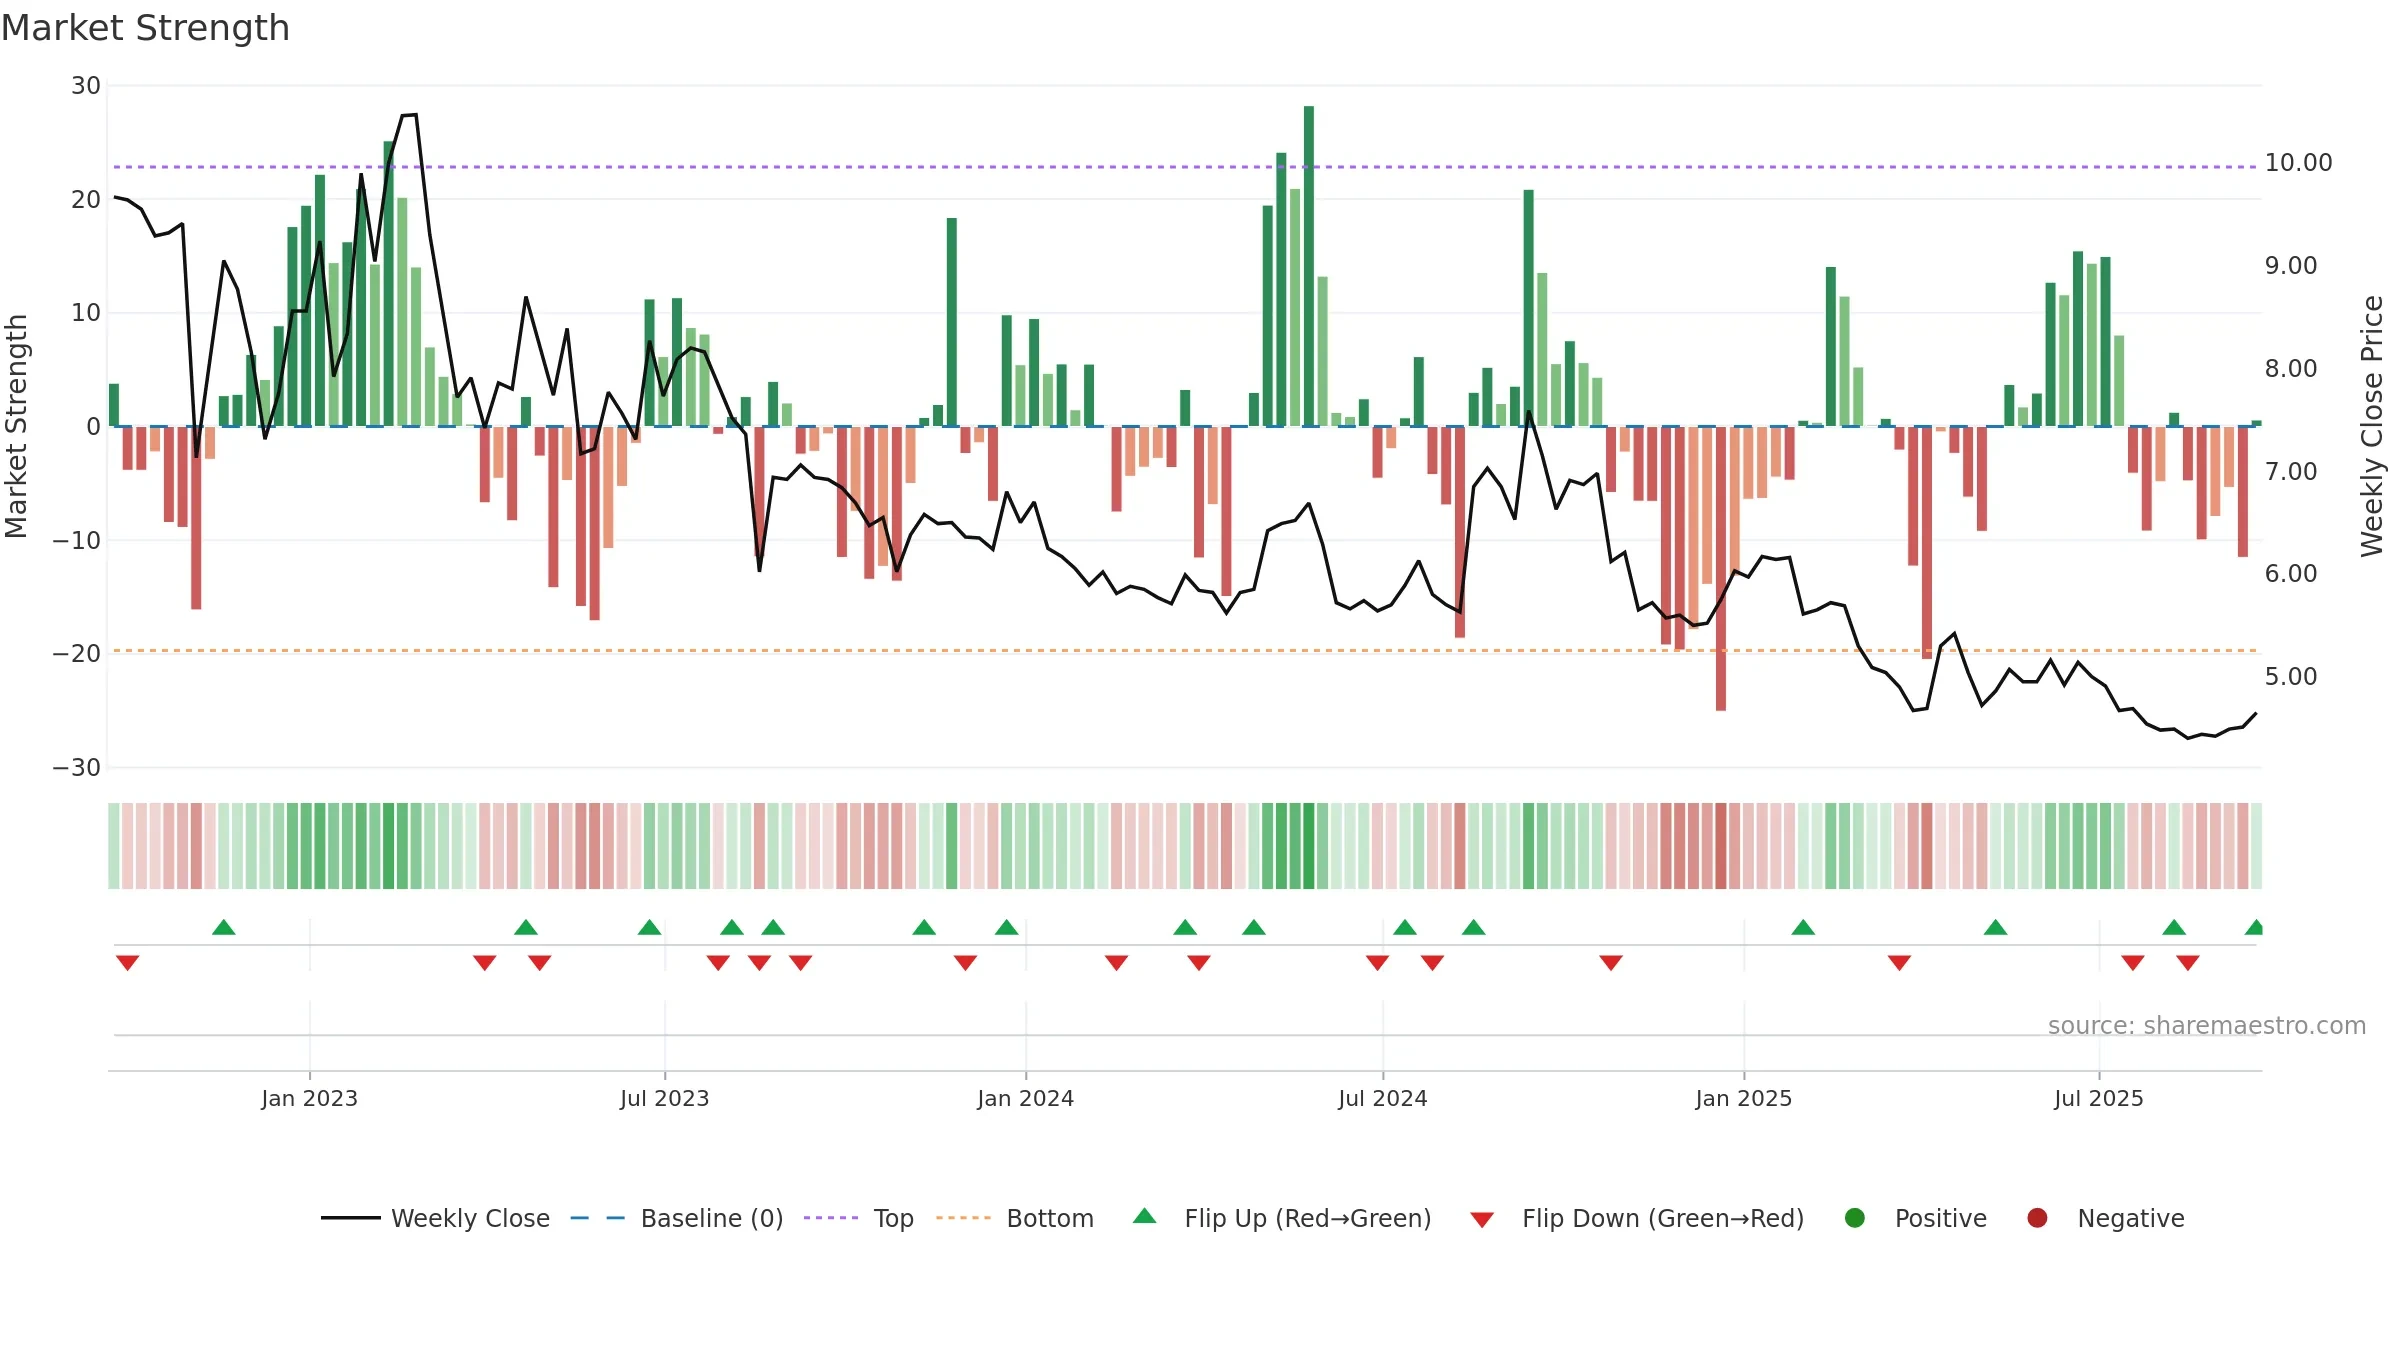
Task: Click the −30 tick on left axis
Action: [x=77, y=768]
